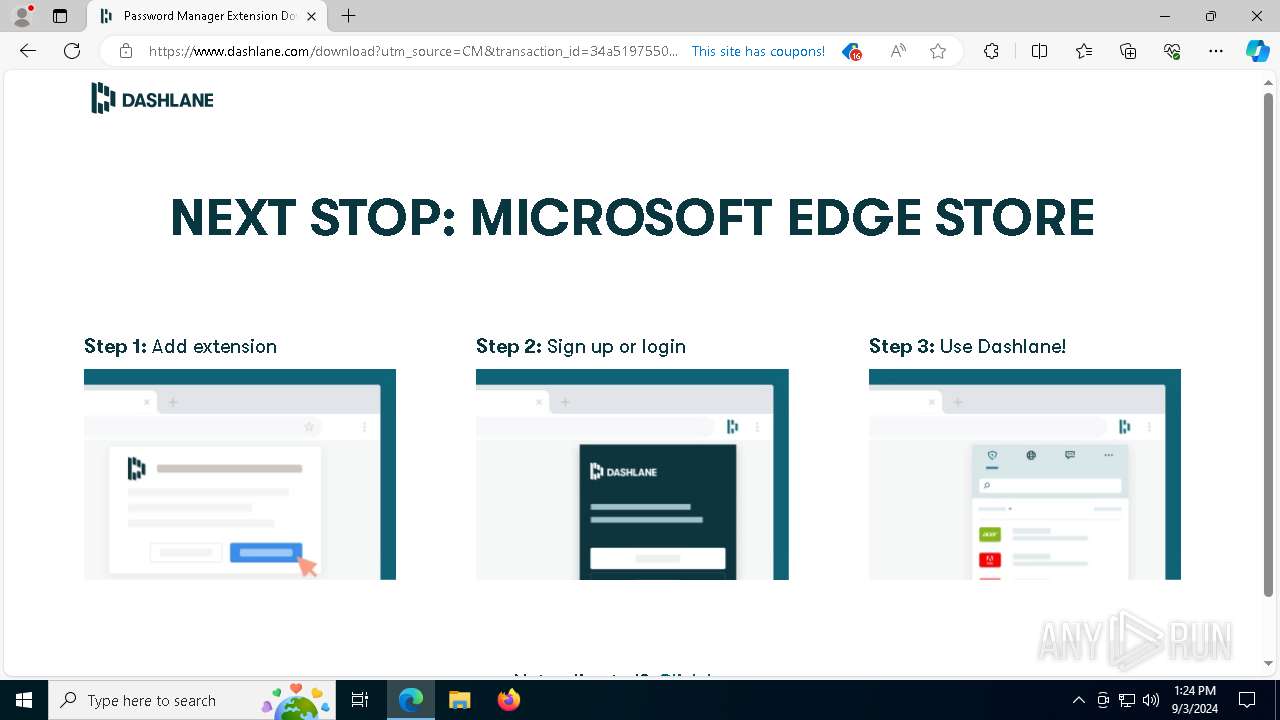1280x720 pixels.
Task: View site information lock icon
Action: (x=126, y=51)
